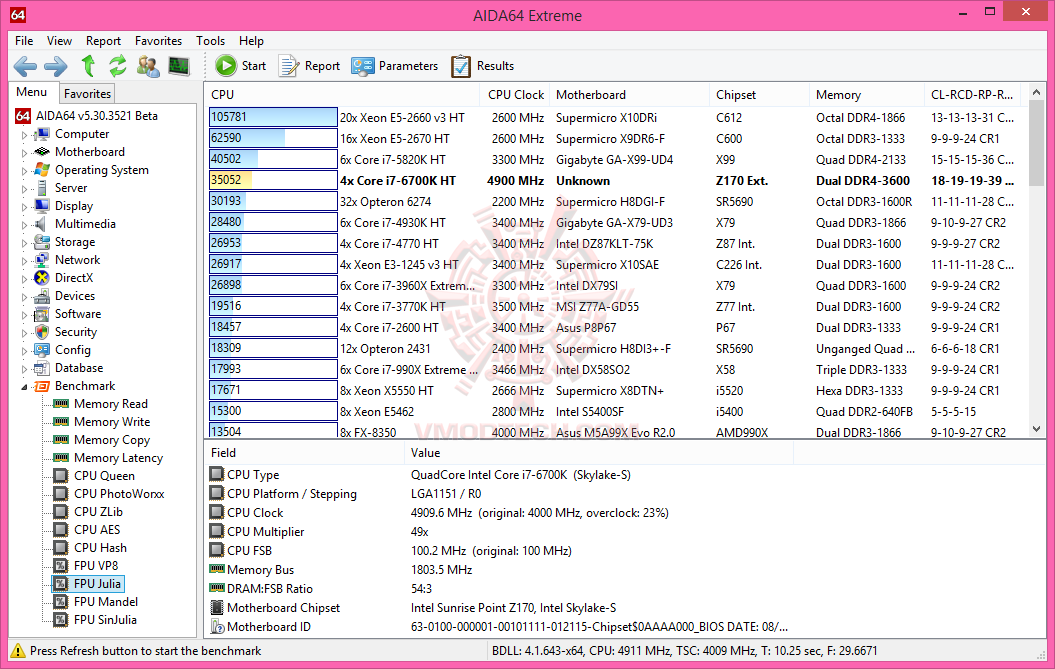This screenshot has width=1055, height=669.
Task: Click results list scrollbar up arrow
Action: point(1036,92)
